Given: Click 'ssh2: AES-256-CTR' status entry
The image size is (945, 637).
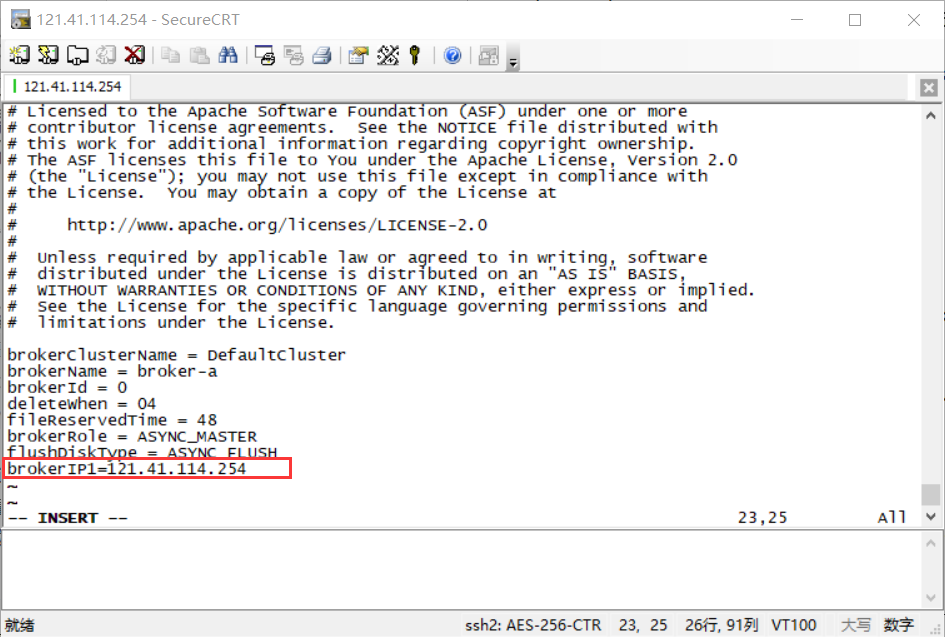Looking at the screenshot, I should point(533,626).
